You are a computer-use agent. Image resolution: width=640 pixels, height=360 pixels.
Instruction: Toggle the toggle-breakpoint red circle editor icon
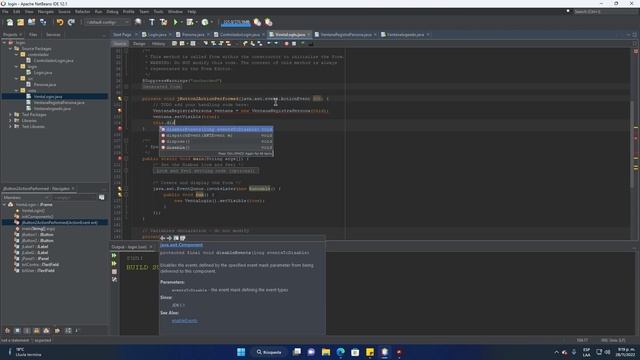(x=286, y=44)
